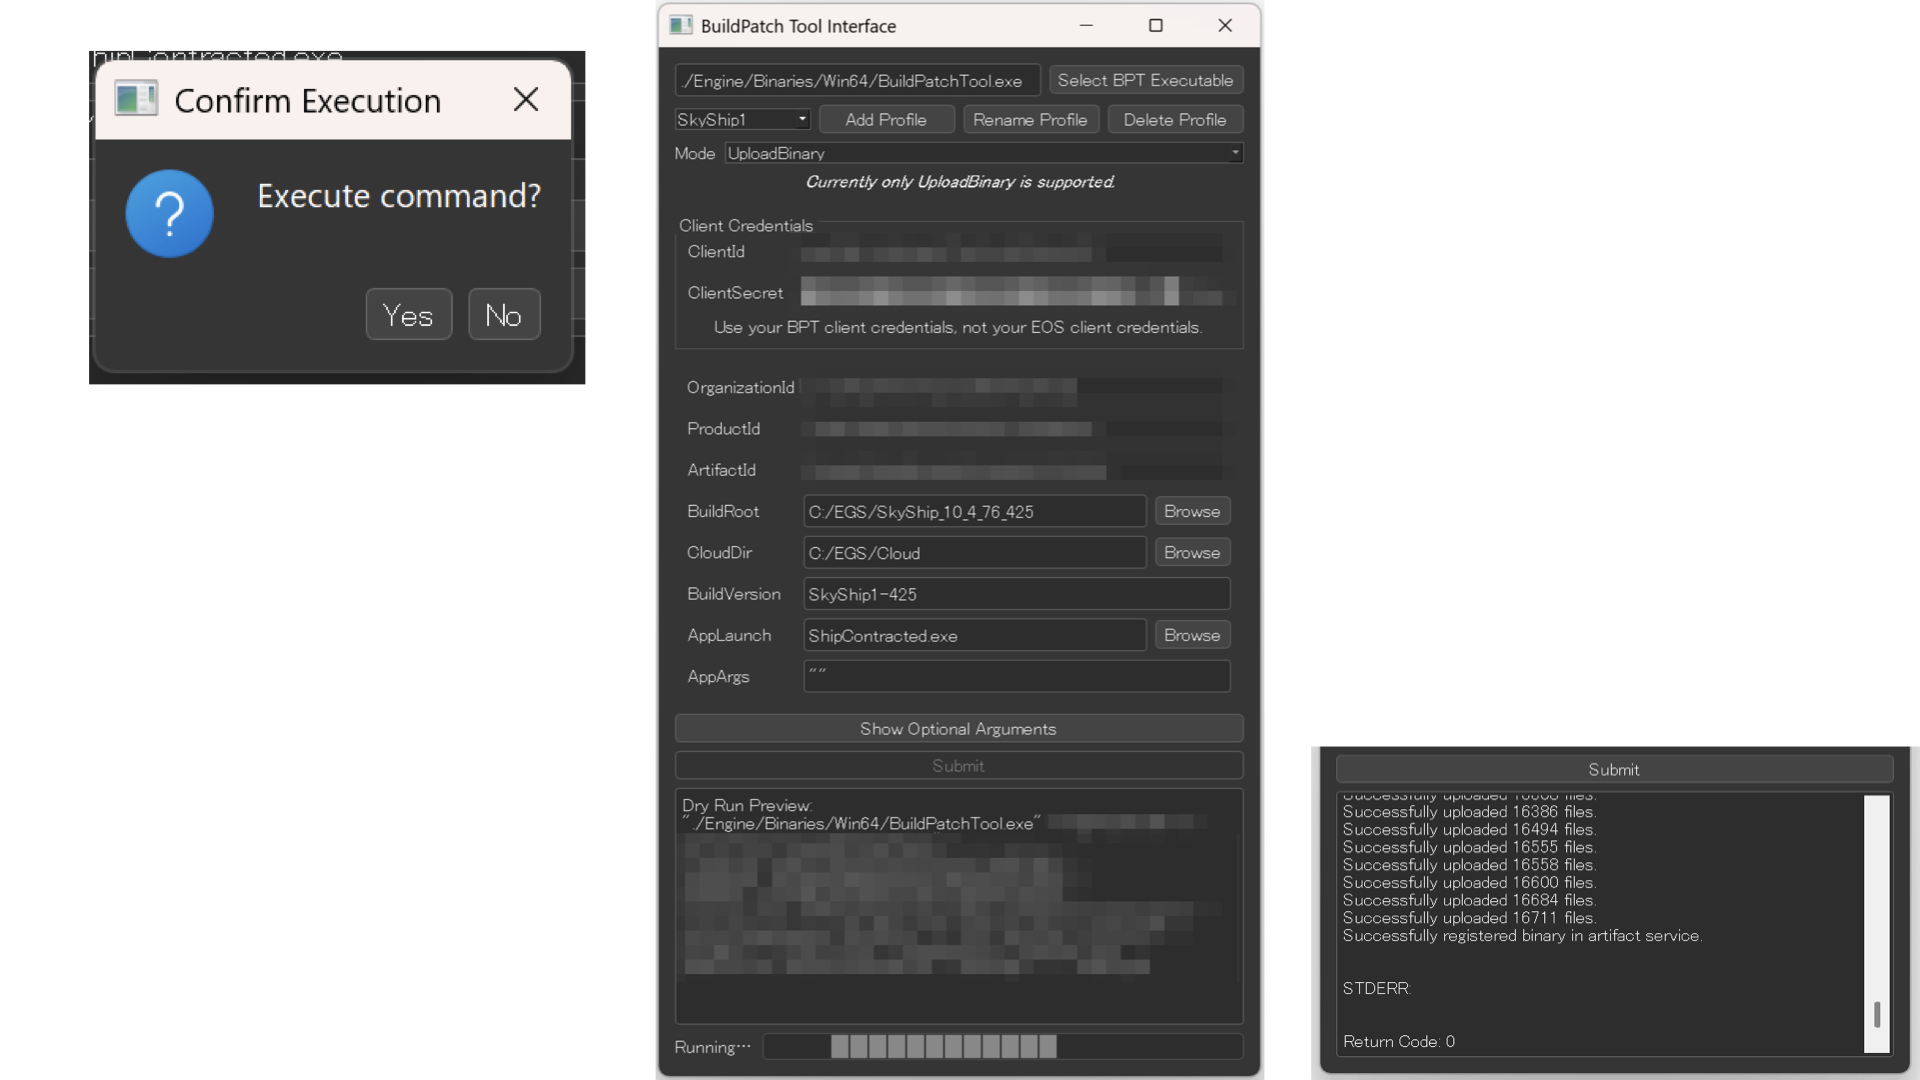The height and width of the screenshot is (1080, 1920).
Task: Open the Mode UploadBinary dropdown
Action: tap(982, 153)
